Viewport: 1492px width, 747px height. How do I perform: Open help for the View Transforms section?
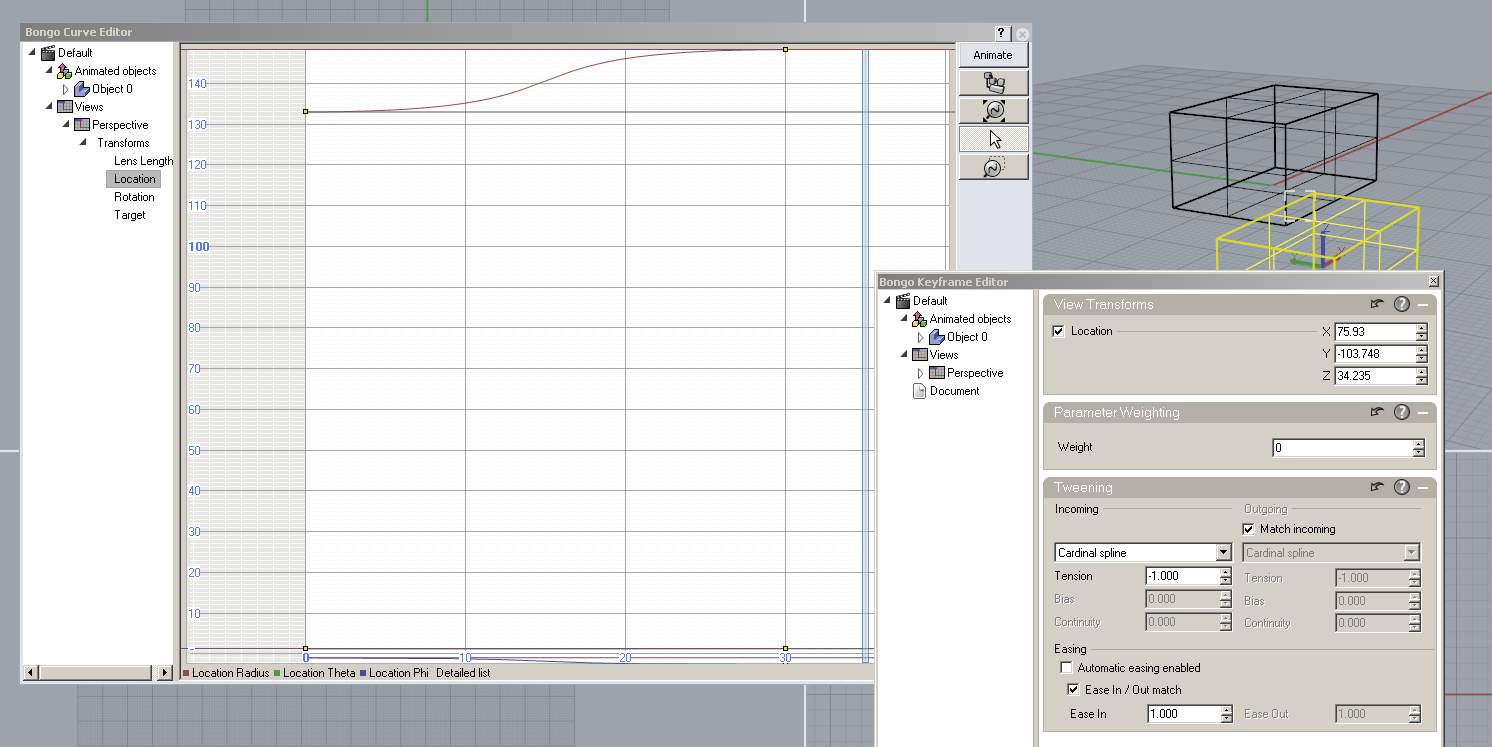pos(1401,304)
